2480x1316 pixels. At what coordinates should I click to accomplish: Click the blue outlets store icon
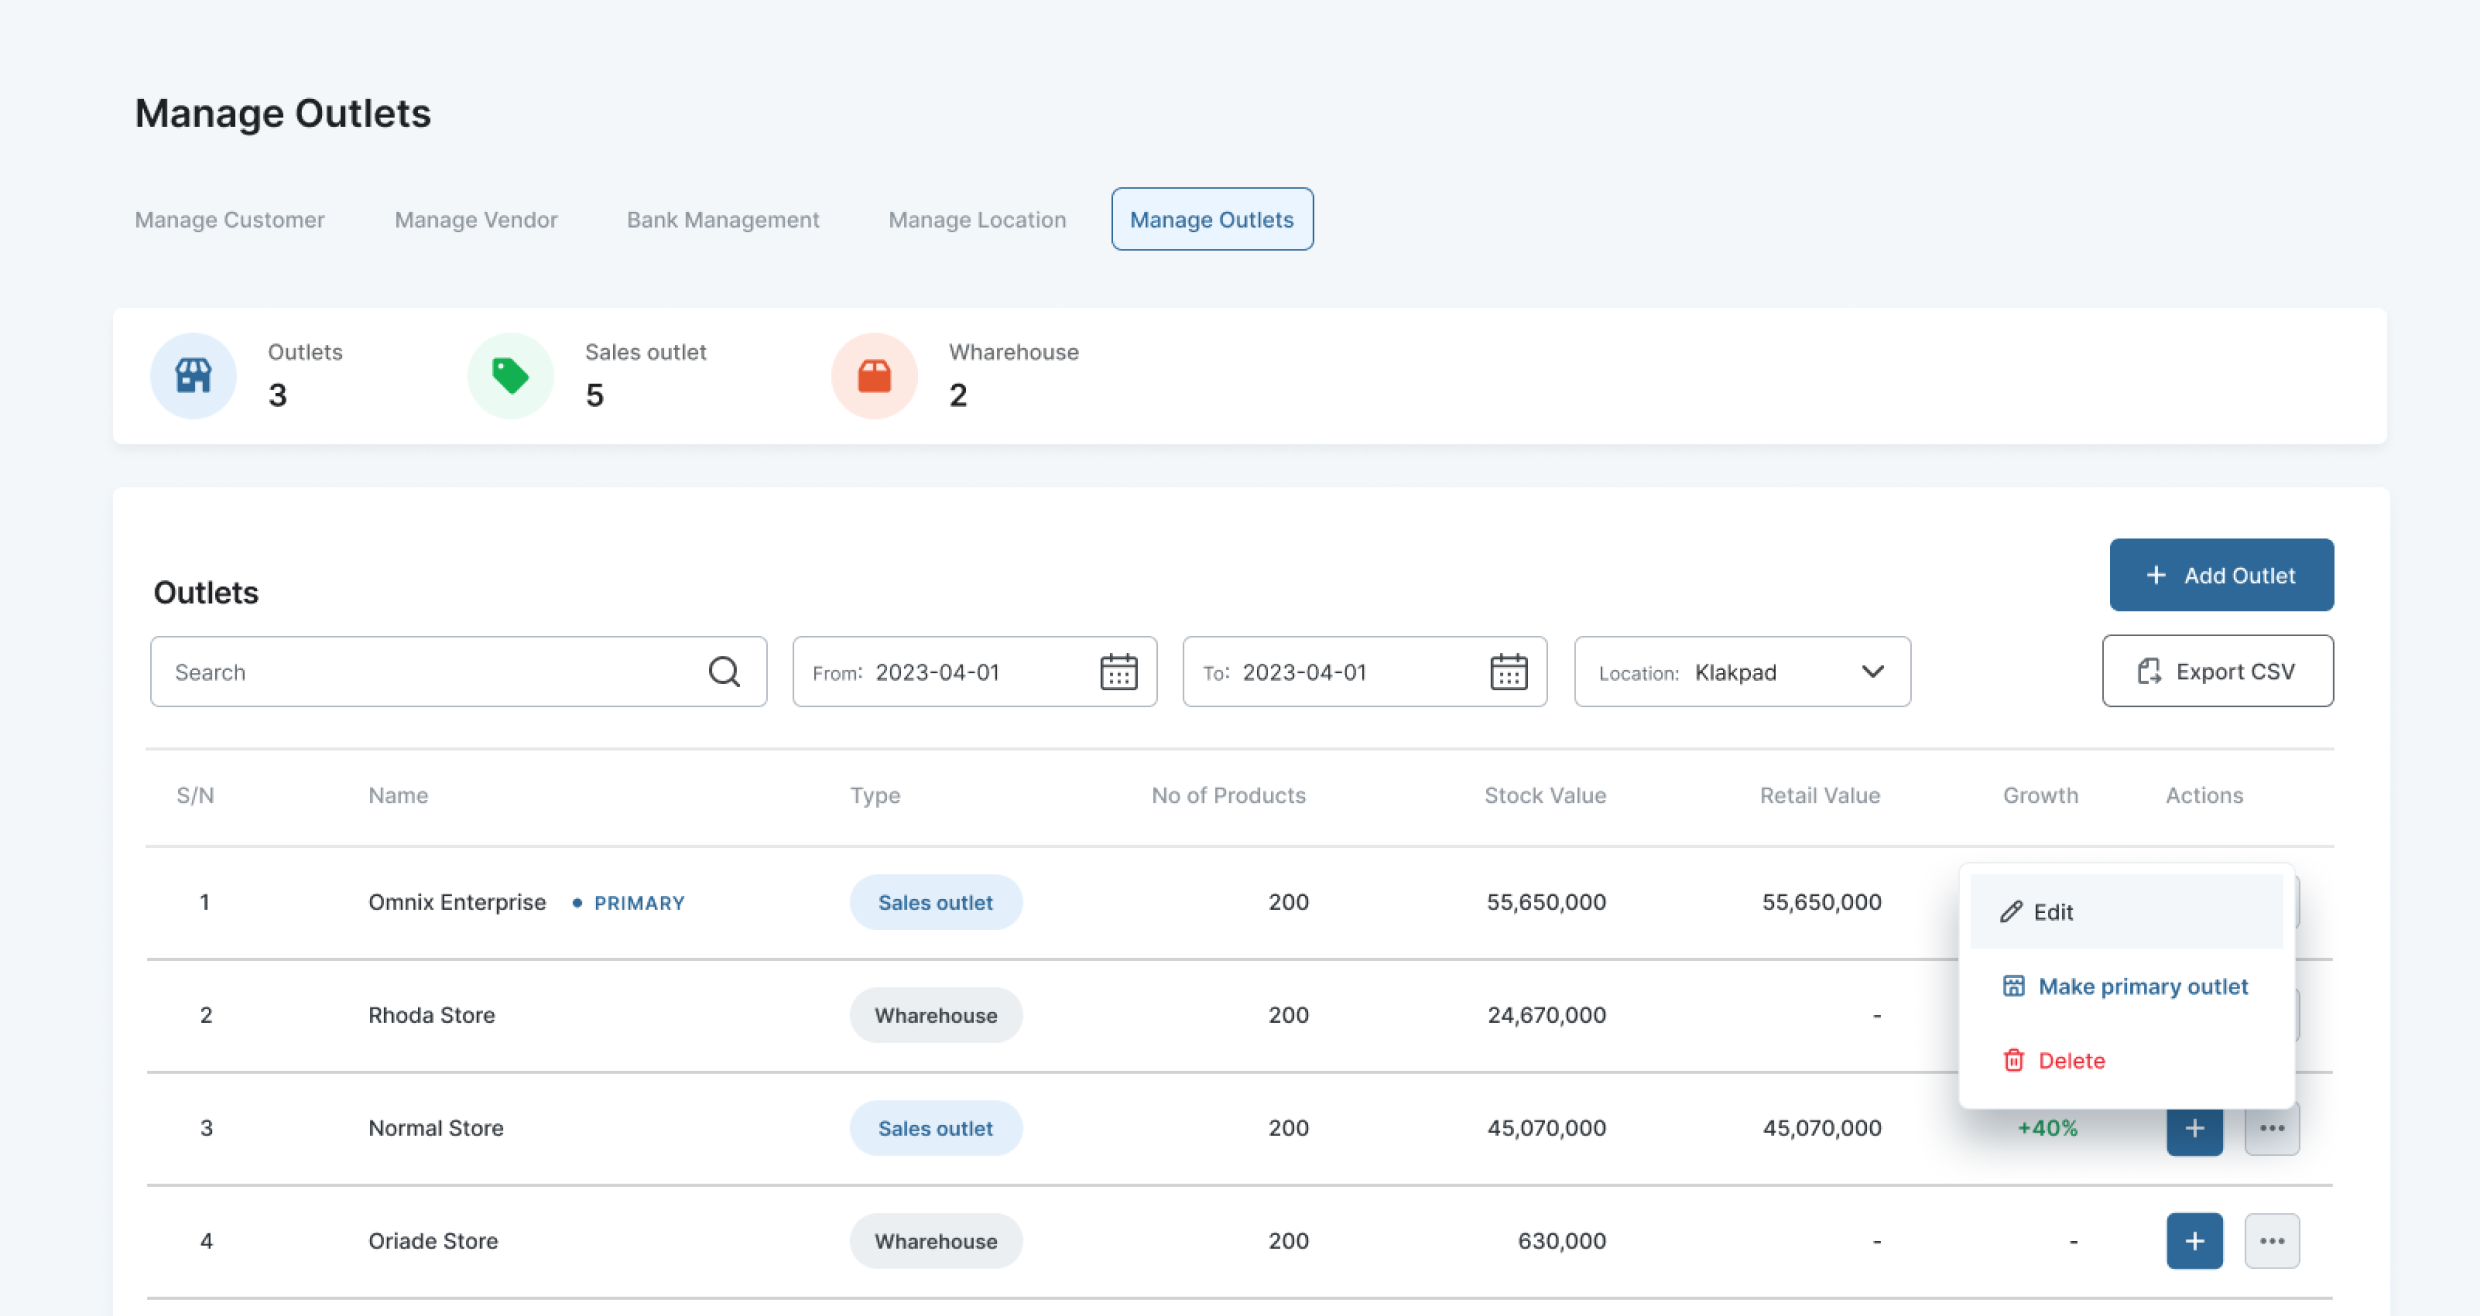193,376
